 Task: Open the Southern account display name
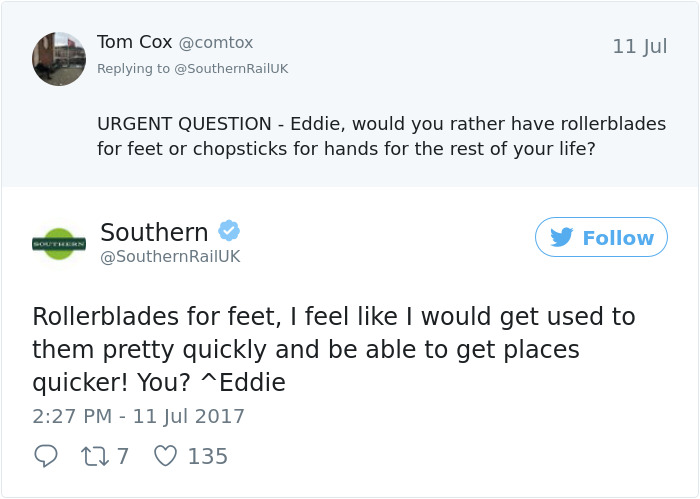pos(154,232)
